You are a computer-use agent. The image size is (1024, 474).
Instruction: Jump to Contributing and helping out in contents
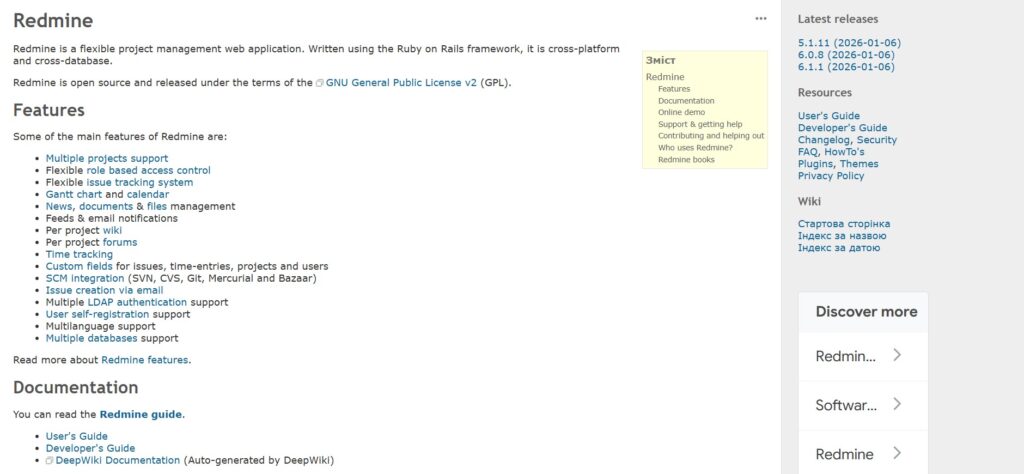[711, 136]
